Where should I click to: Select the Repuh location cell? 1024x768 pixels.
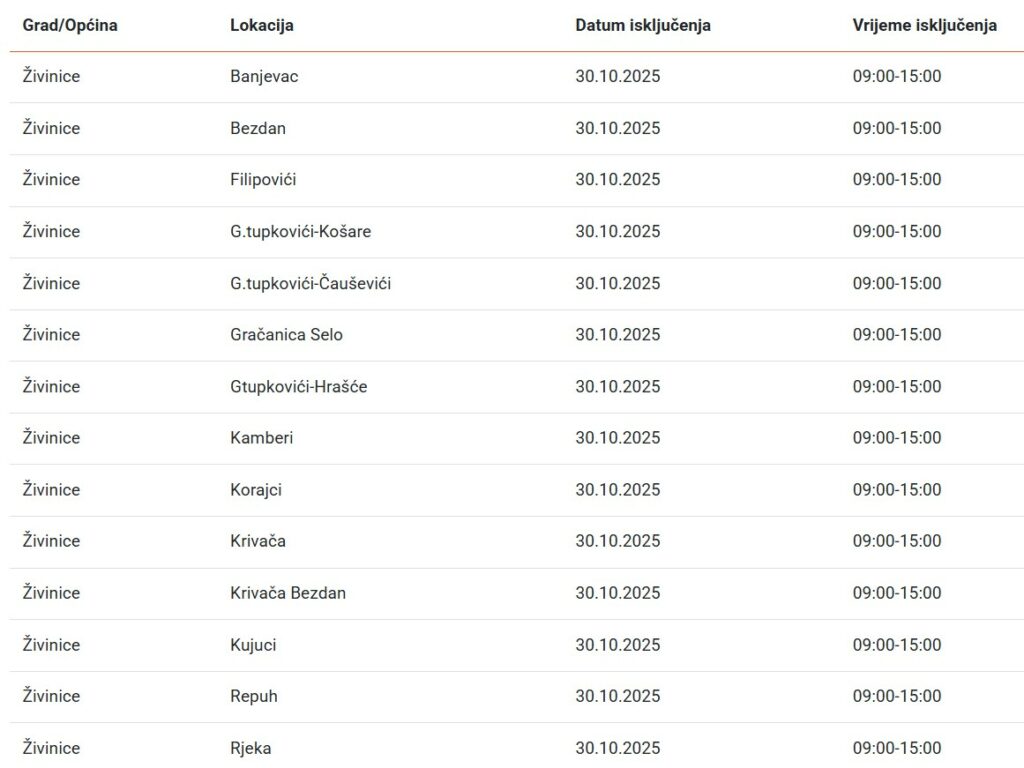254,697
